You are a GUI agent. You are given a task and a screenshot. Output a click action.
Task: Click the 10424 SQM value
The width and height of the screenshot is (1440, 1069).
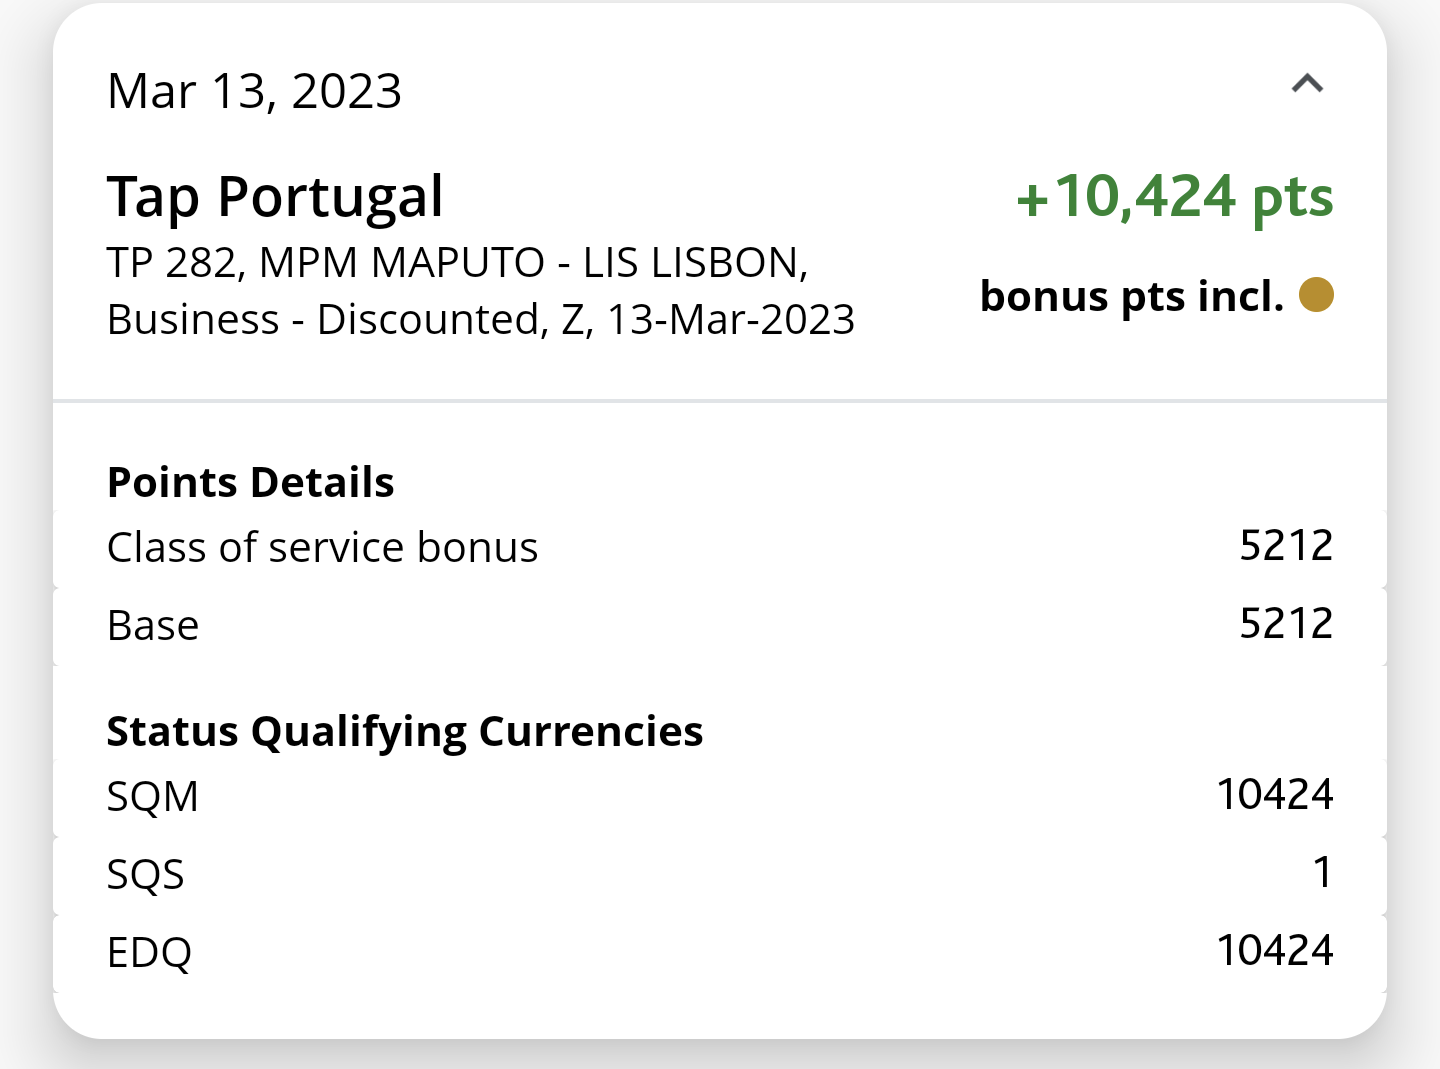click(x=1275, y=793)
